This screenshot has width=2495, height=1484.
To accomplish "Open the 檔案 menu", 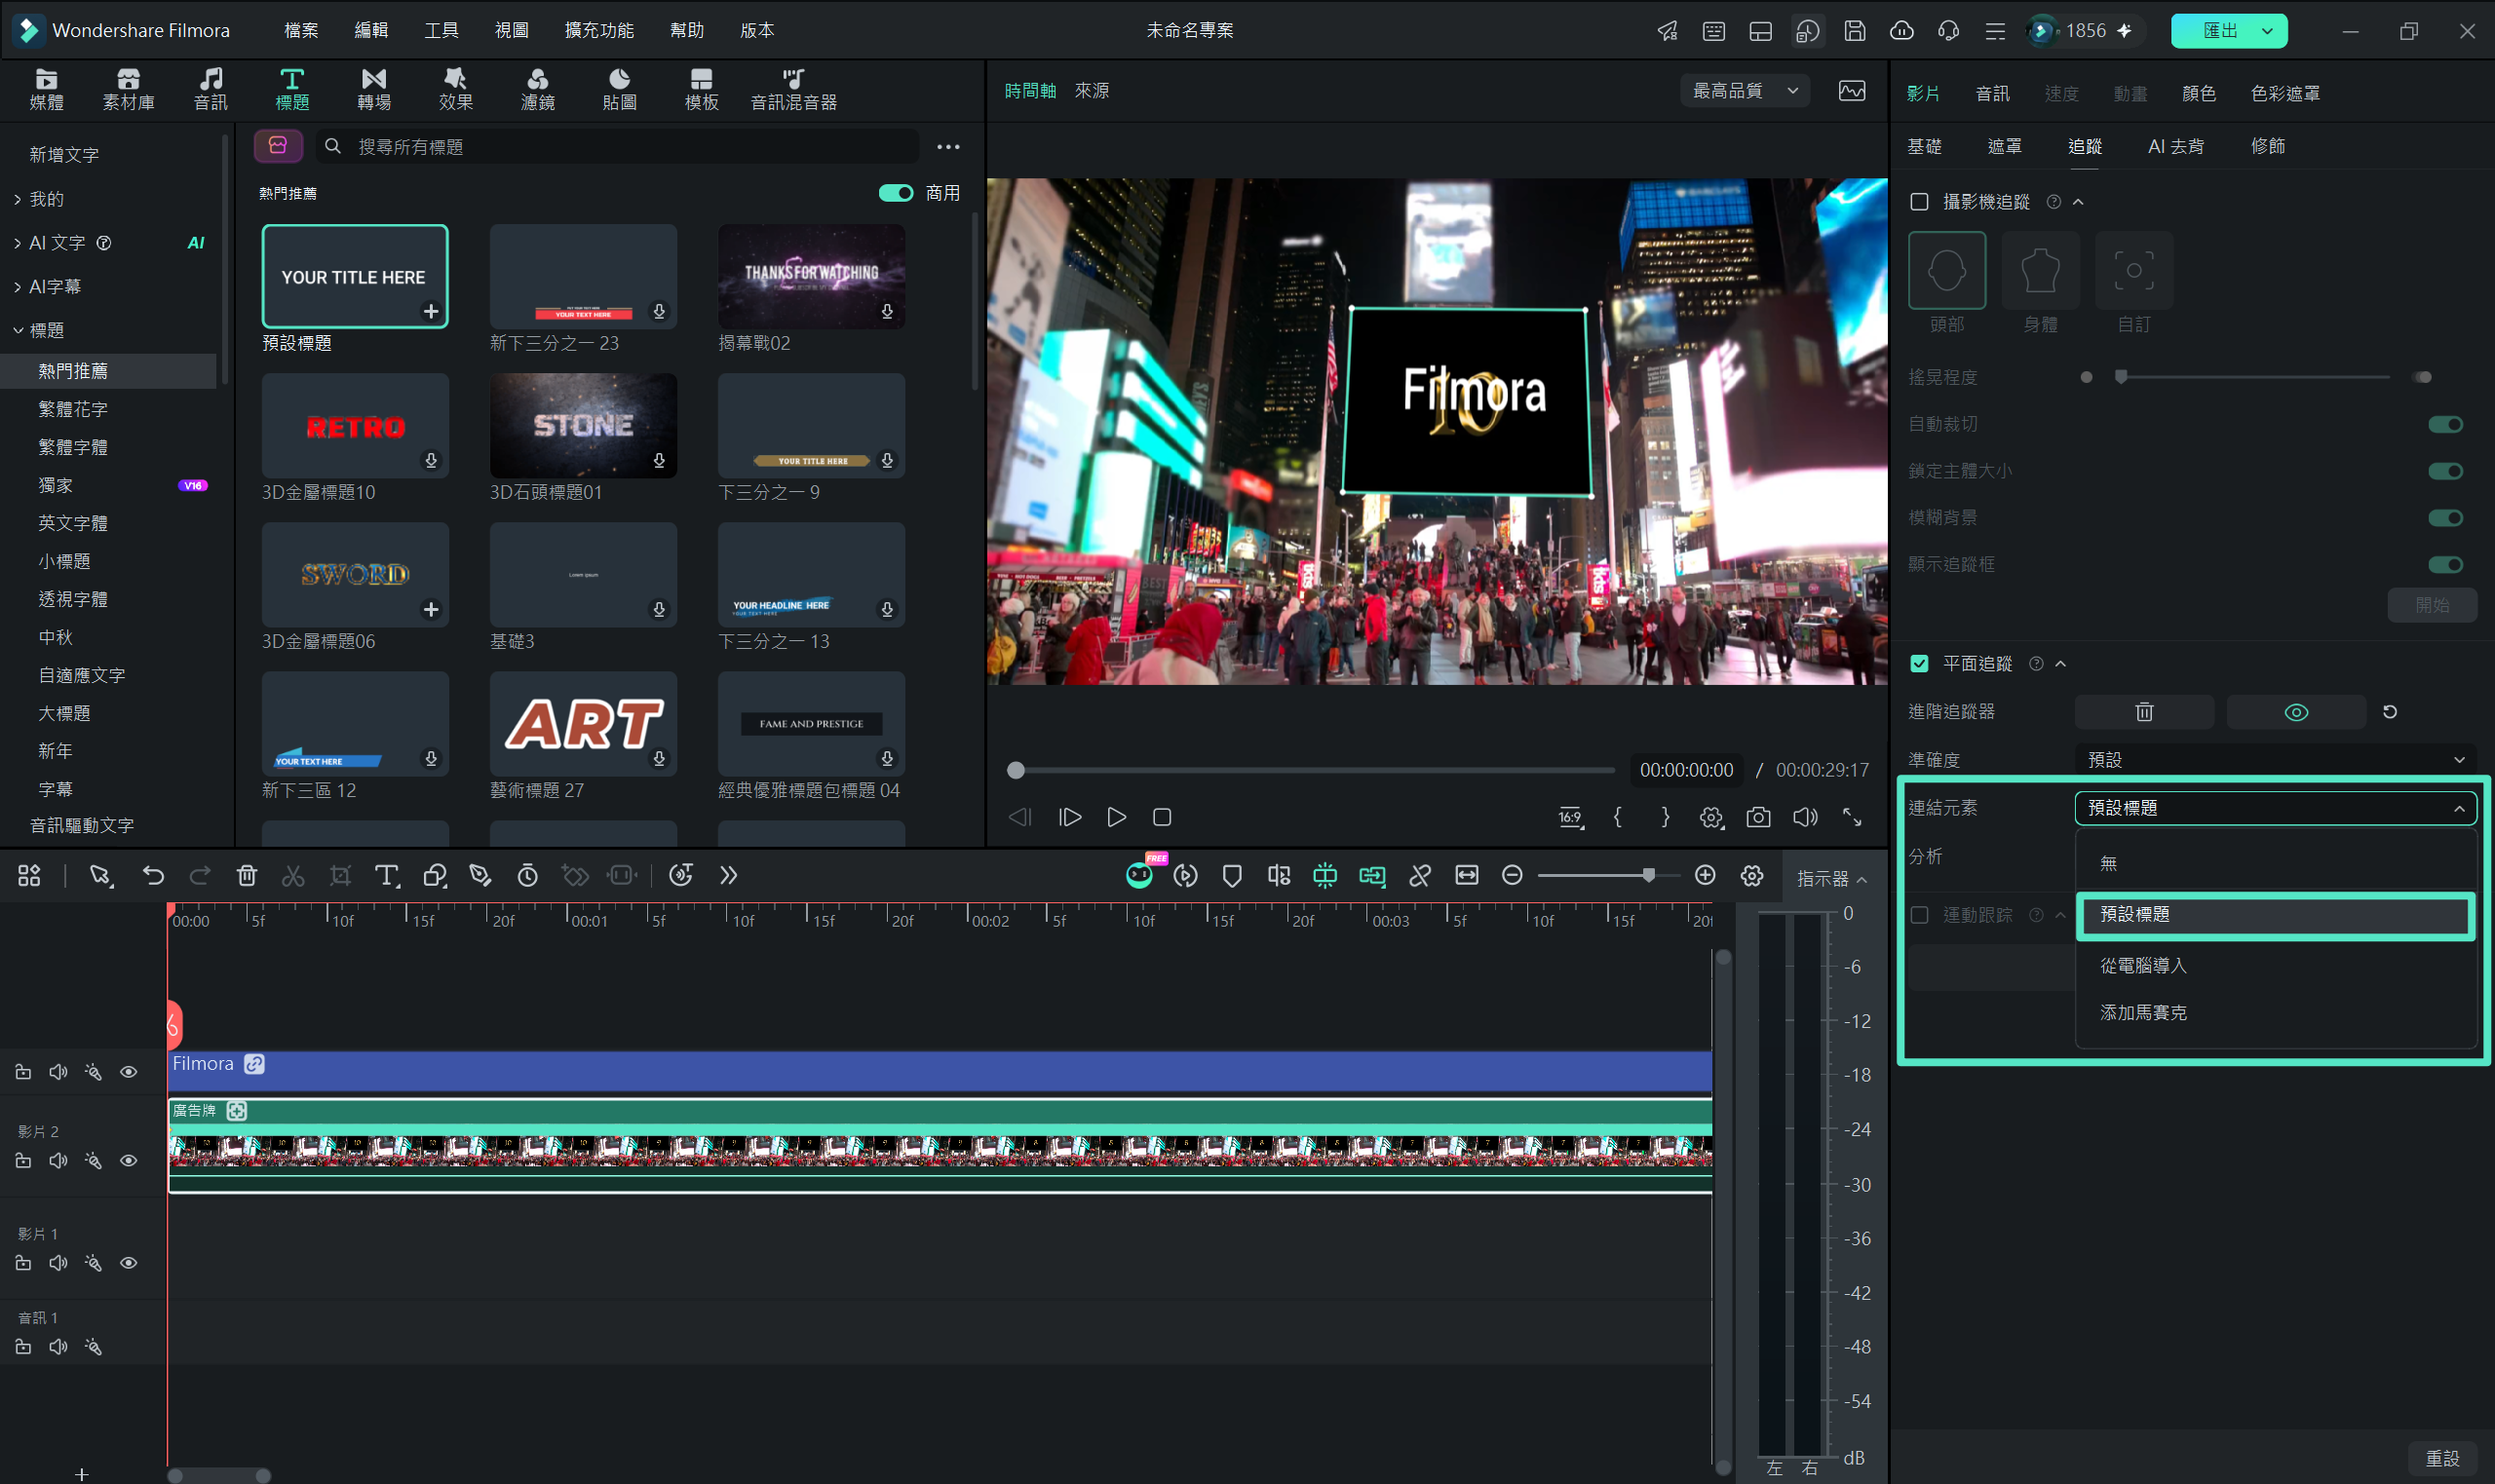I will 301,30.
